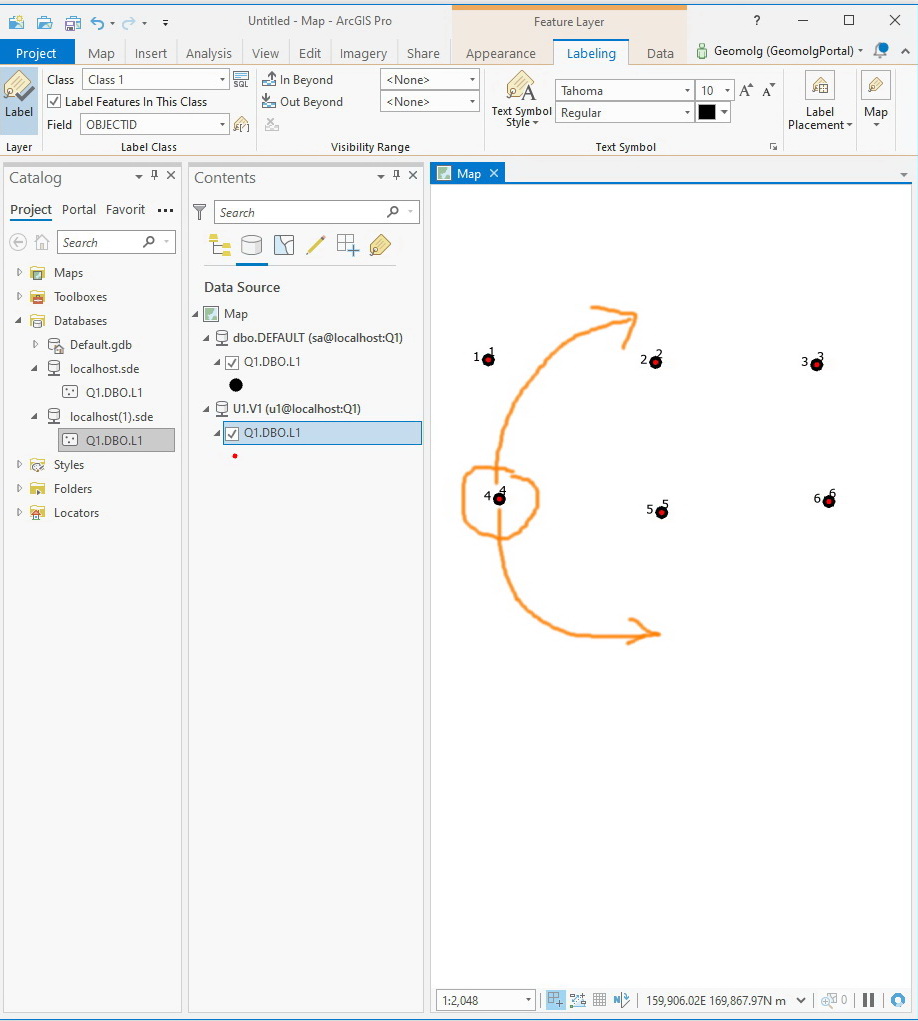Open the label Field OBJECTID dropdown

pyautogui.click(x=222, y=124)
